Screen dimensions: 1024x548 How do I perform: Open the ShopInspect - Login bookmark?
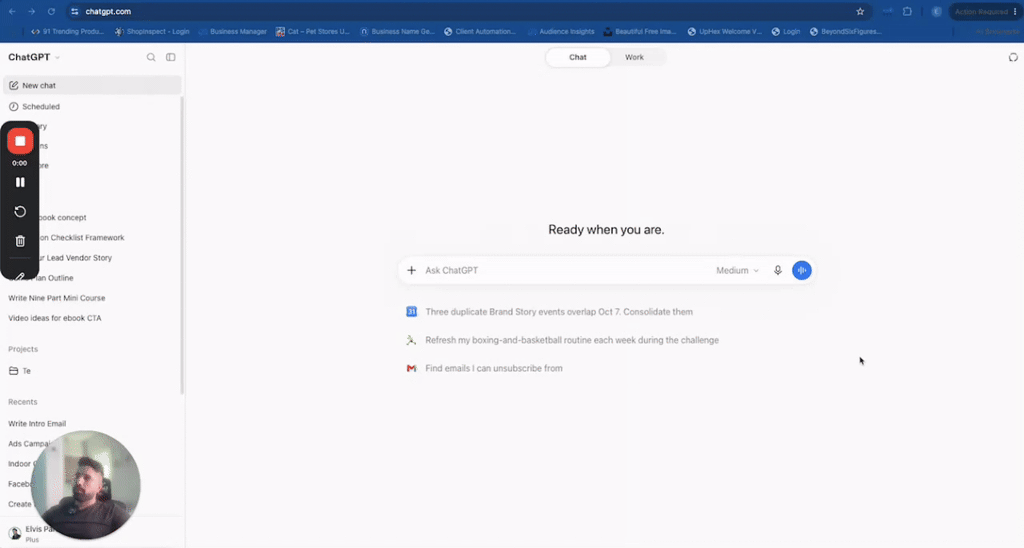(x=152, y=31)
